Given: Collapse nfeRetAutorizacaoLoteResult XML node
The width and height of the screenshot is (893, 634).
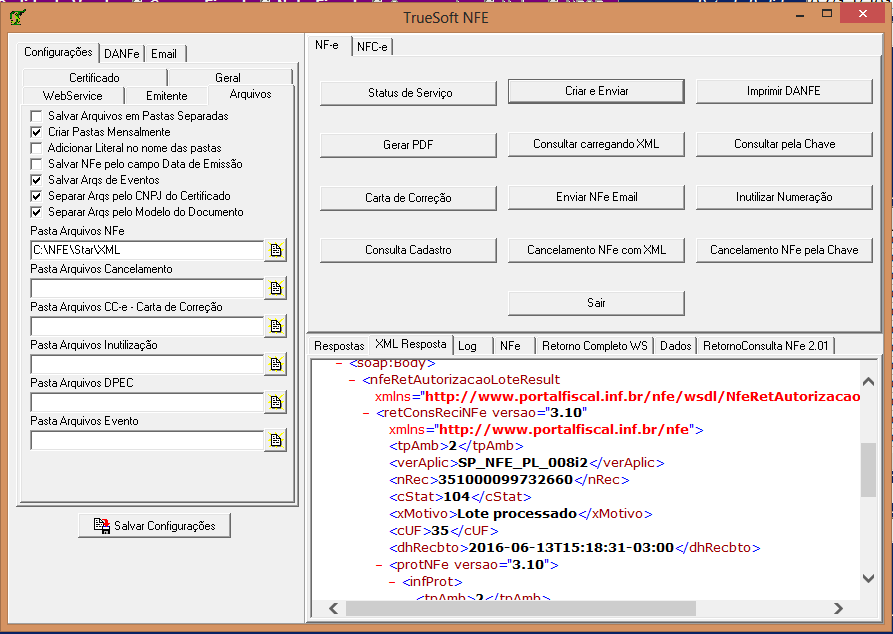Looking at the screenshot, I should 352,380.
